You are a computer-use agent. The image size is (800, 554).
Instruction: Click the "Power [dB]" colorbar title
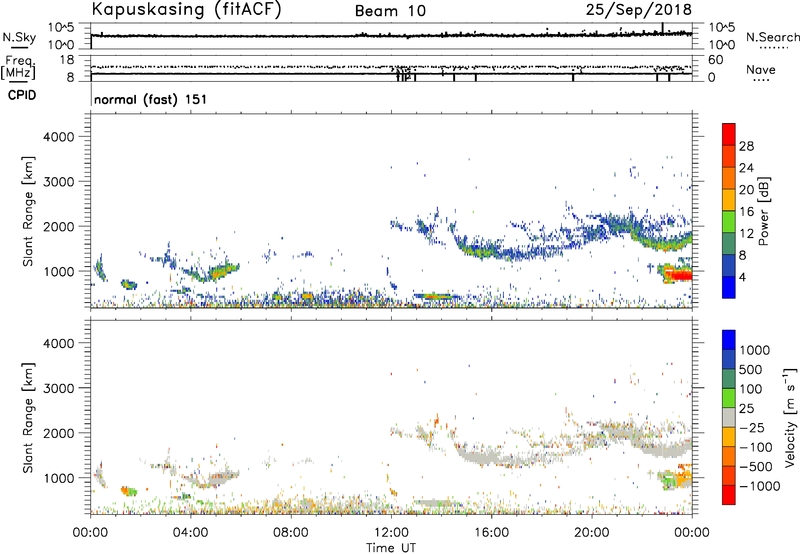763,211
